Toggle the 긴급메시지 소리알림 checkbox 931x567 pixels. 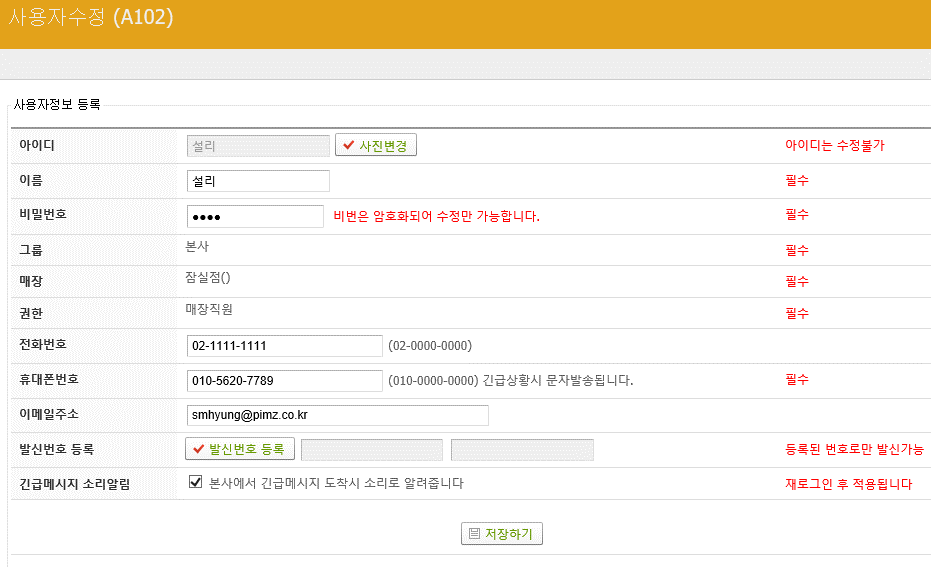click(196, 483)
